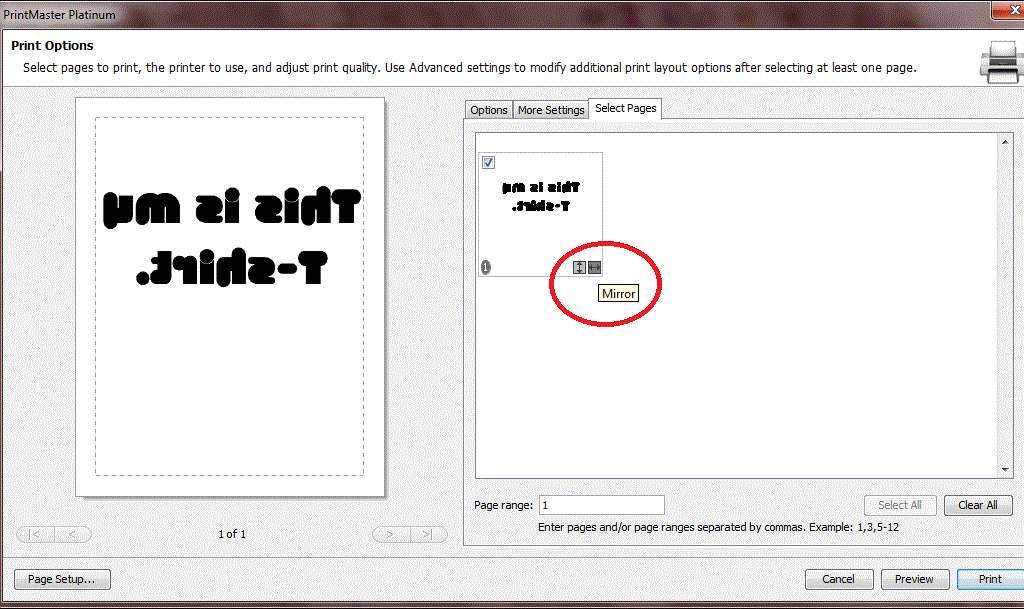
Task: Click the Clear All button
Action: point(977,505)
